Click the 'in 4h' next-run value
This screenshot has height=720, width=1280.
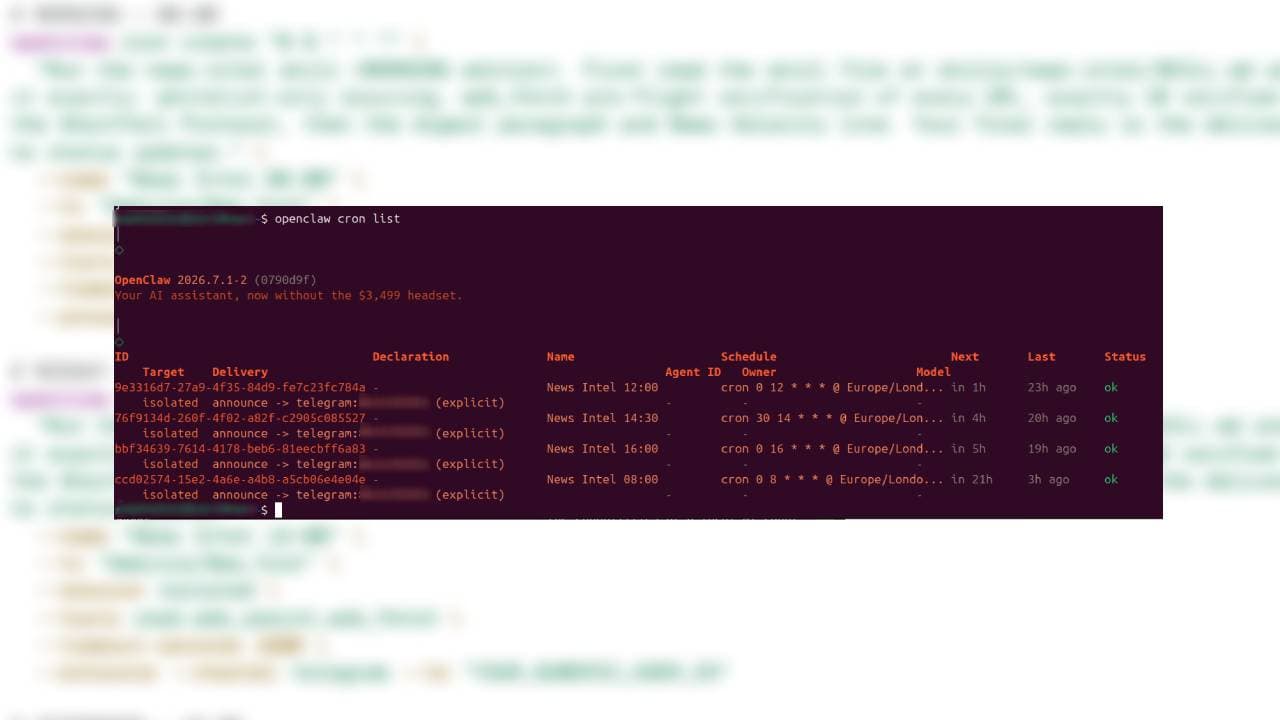968,418
